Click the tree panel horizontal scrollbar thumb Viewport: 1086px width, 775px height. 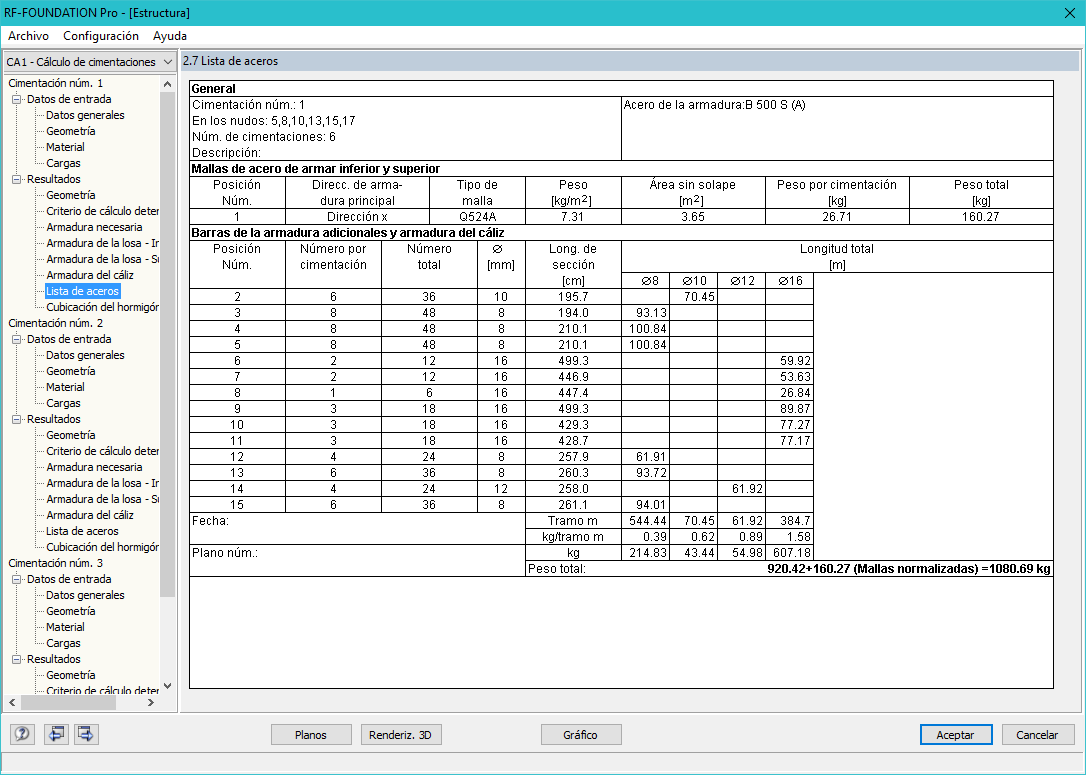tap(68, 702)
